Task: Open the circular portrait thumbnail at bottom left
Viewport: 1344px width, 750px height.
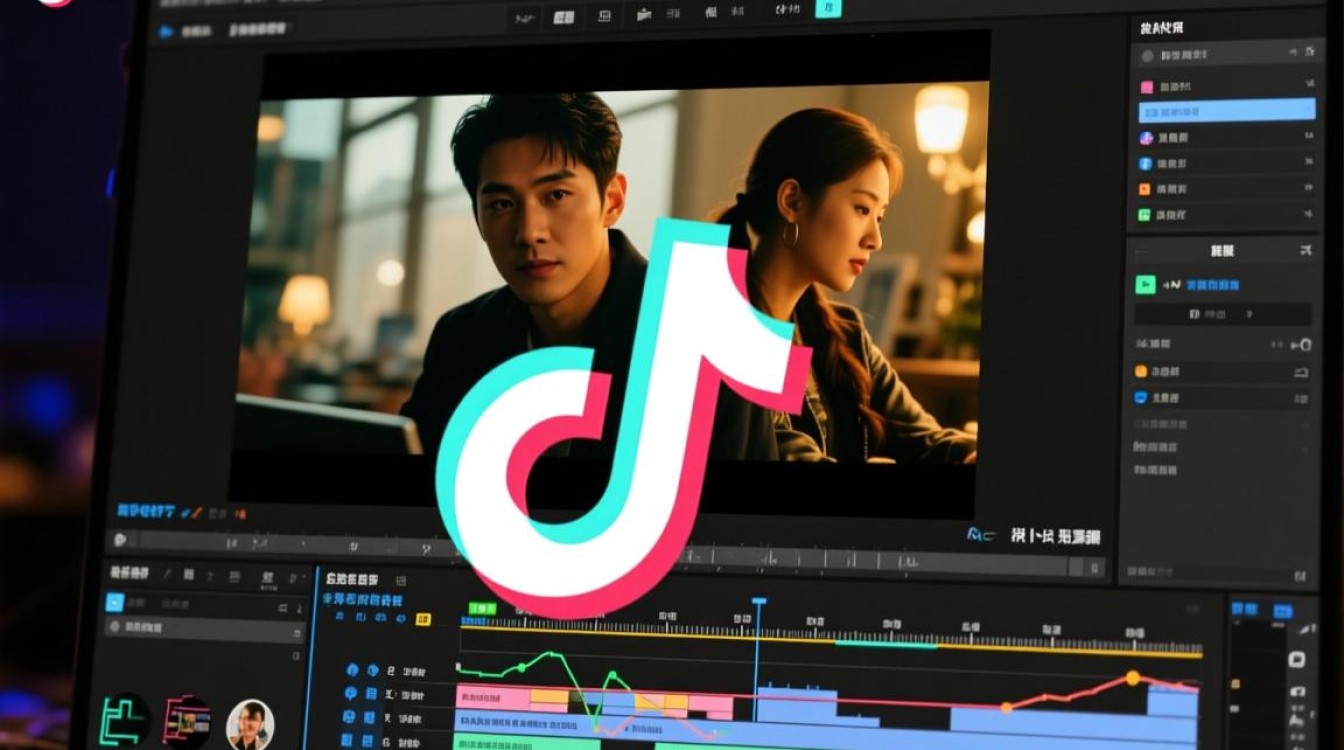Action: pos(250,723)
